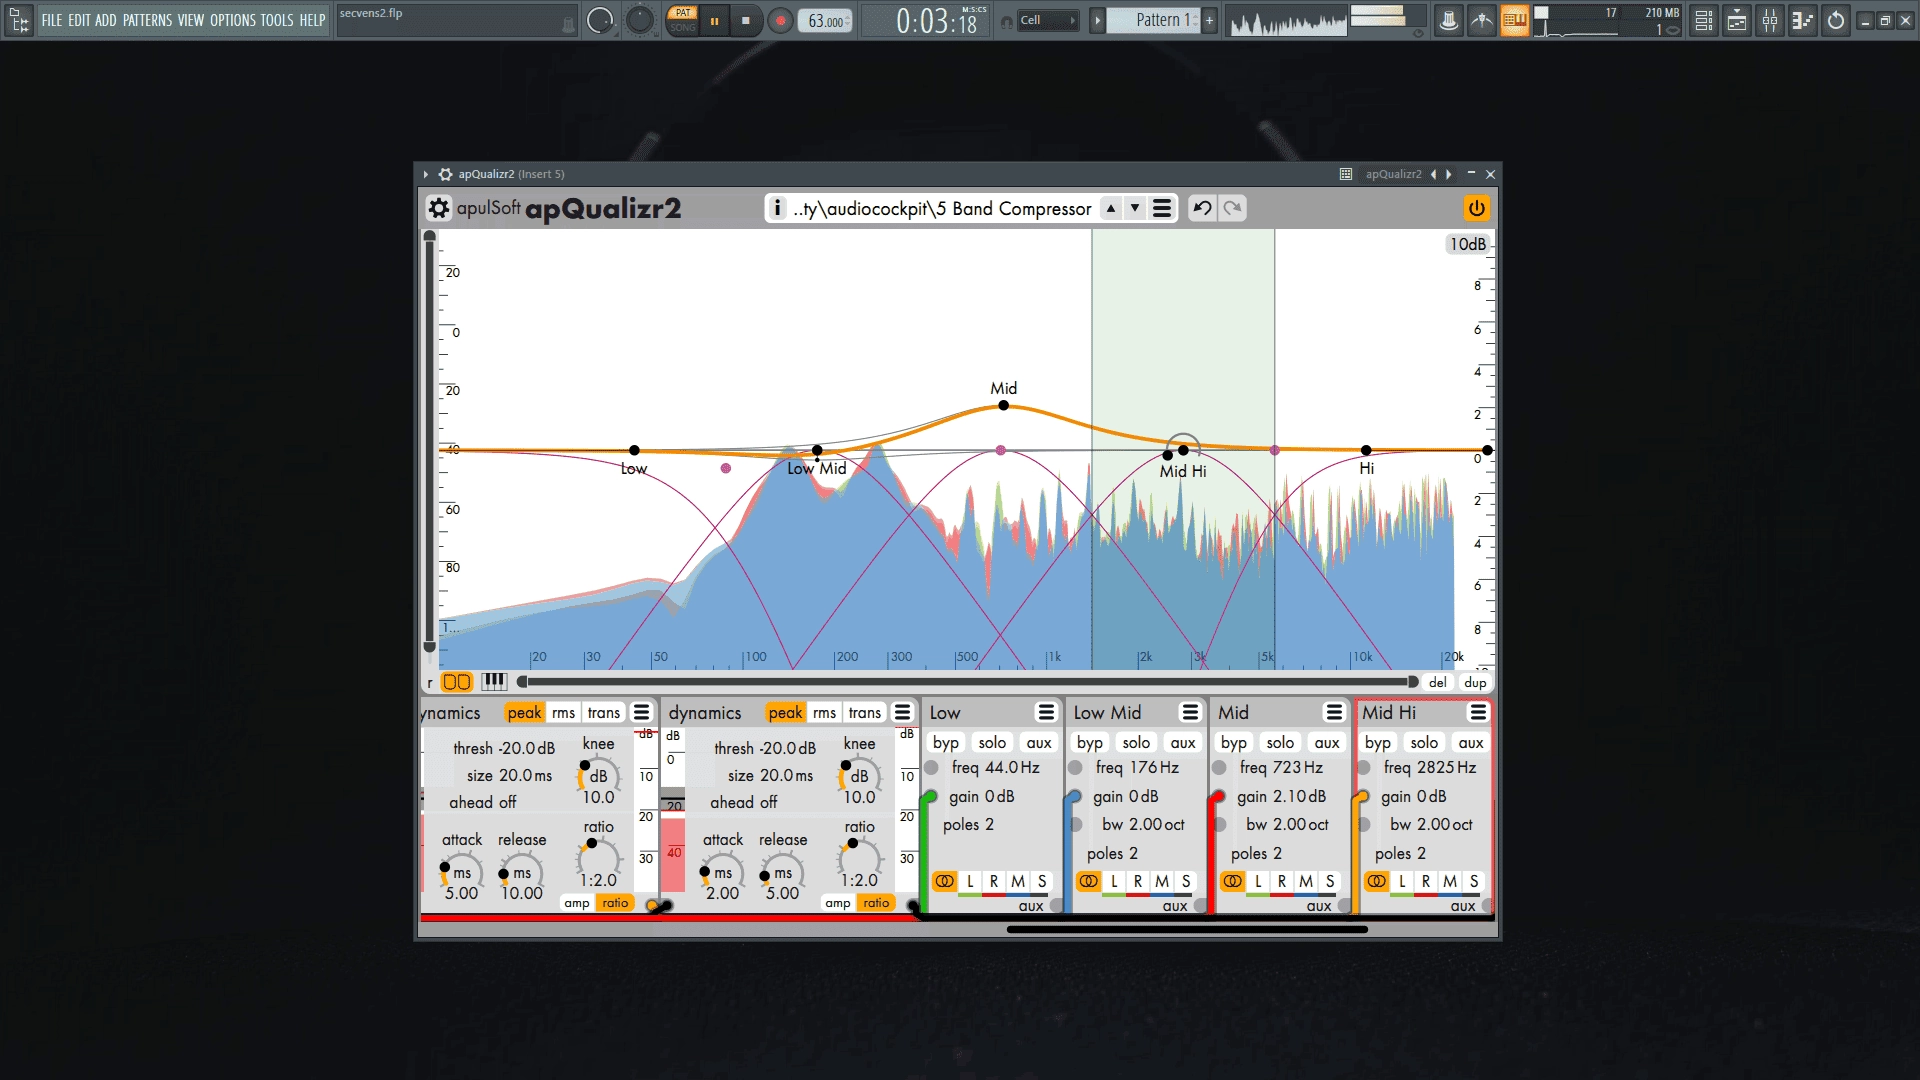
Task: Select previous preset with up arrow
Action: [x=1111, y=208]
